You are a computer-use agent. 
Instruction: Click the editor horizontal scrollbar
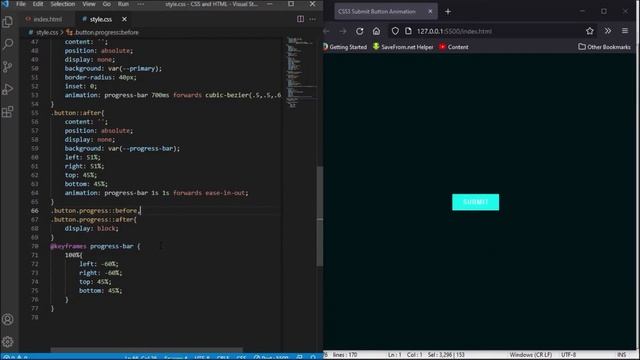coord(147,350)
